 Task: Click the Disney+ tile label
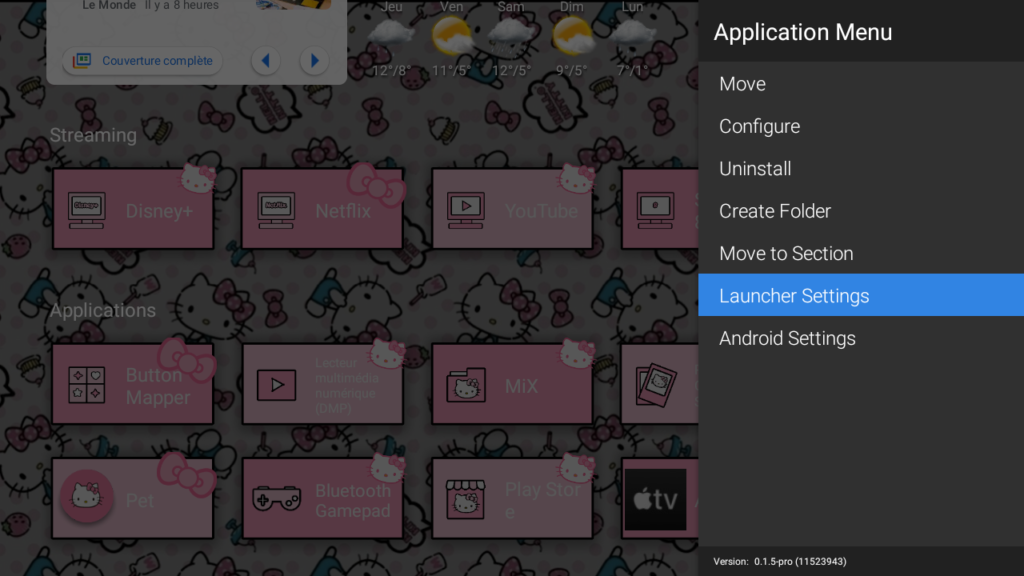click(x=159, y=211)
